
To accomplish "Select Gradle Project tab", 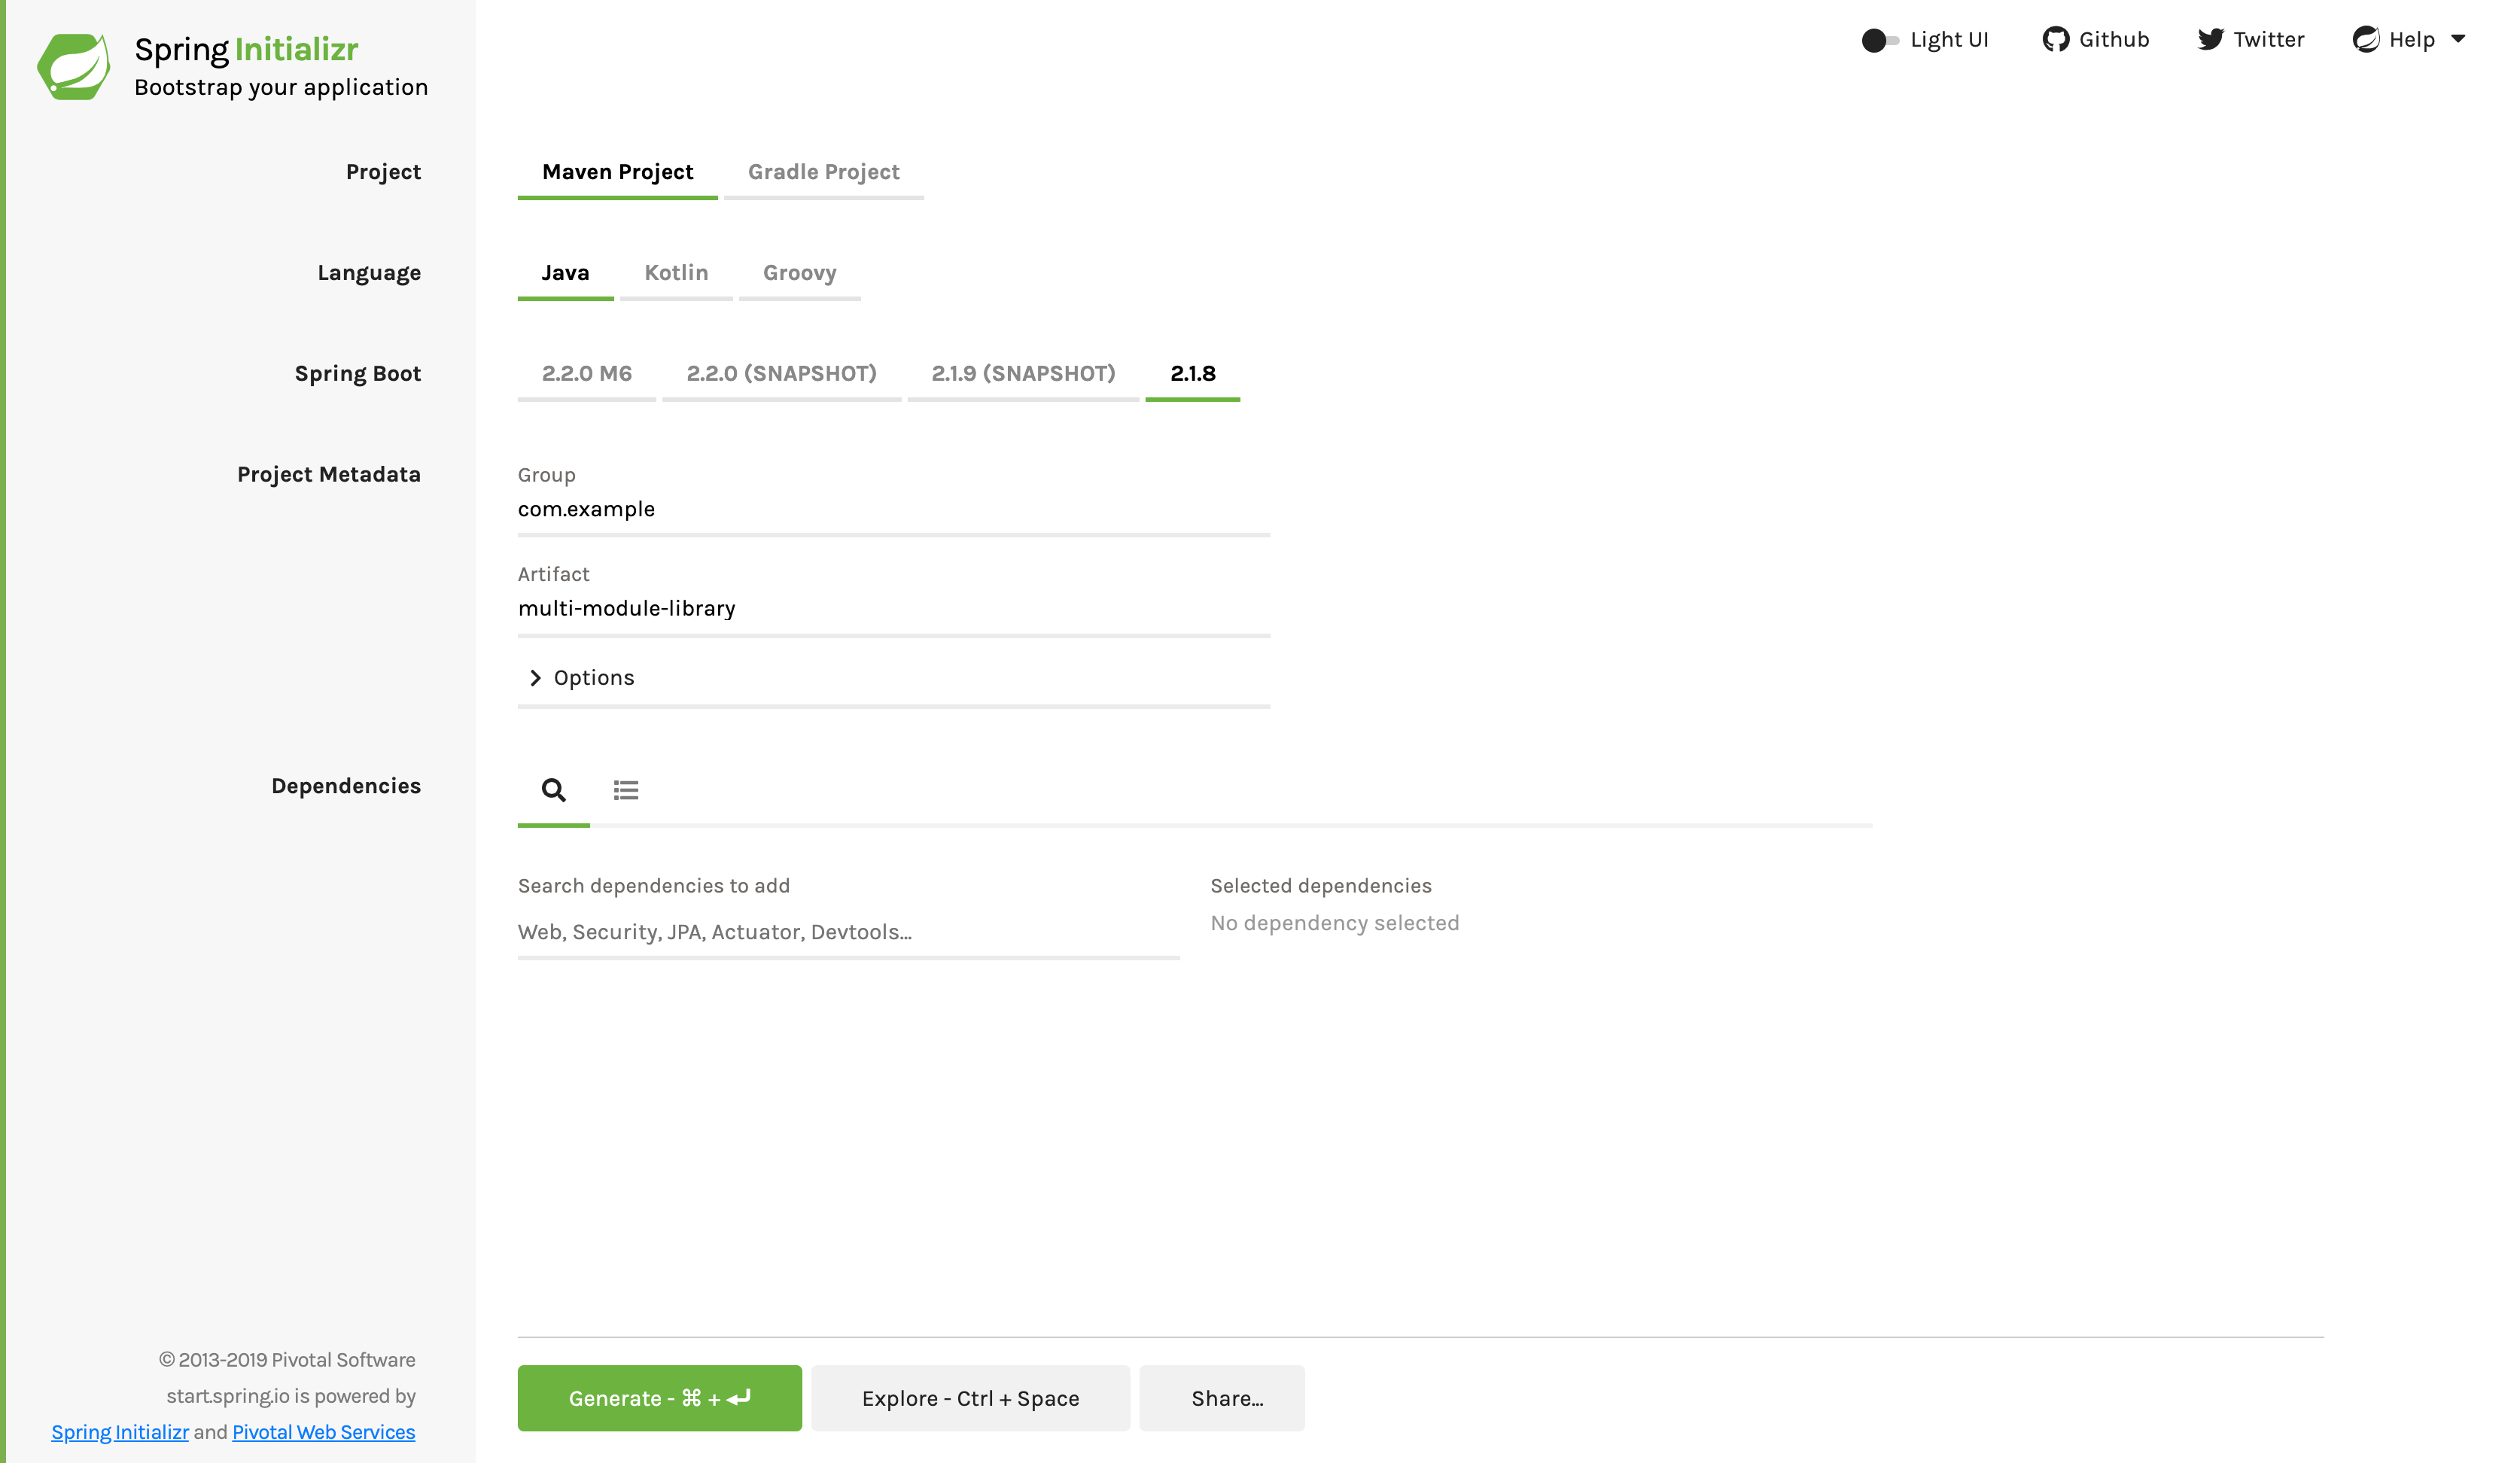I will [x=823, y=171].
